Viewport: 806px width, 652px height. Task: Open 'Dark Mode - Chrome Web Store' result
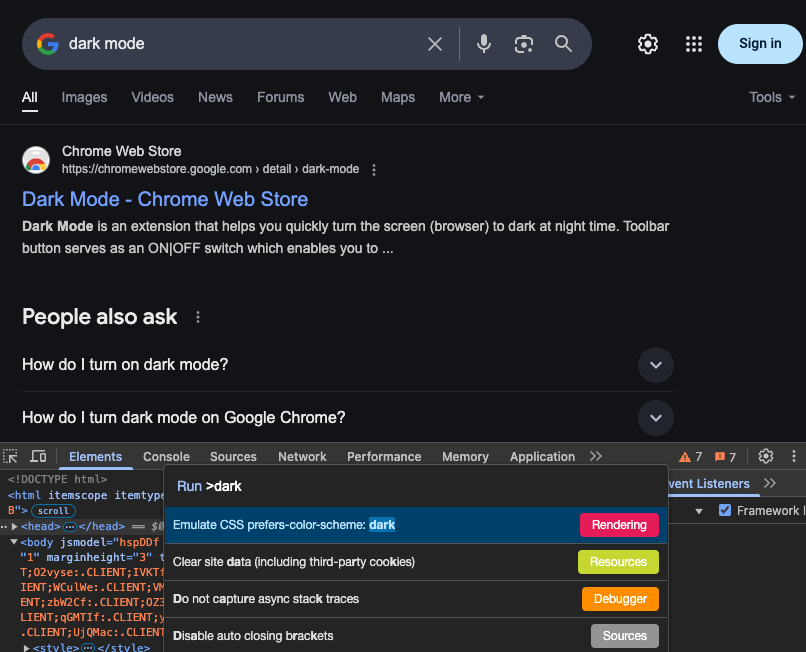[165, 200]
